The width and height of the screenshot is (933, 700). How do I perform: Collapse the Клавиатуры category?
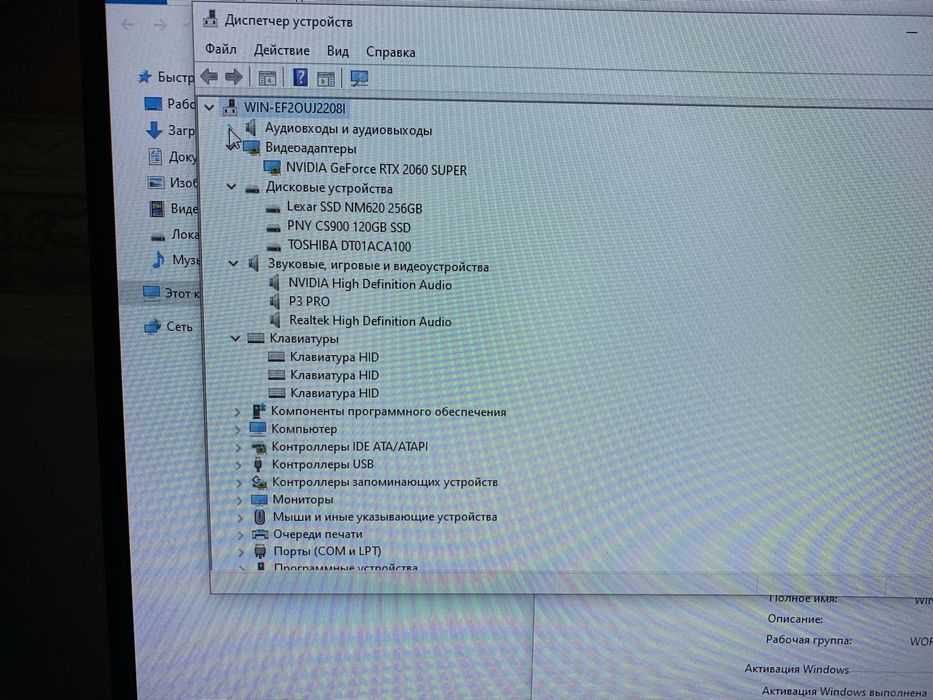pos(235,338)
